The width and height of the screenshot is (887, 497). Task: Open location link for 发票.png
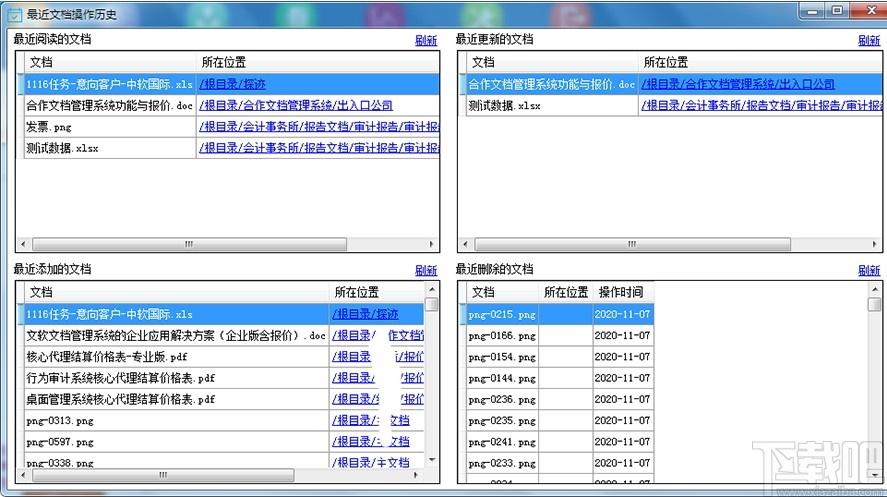pyautogui.click(x=319, y=127)
